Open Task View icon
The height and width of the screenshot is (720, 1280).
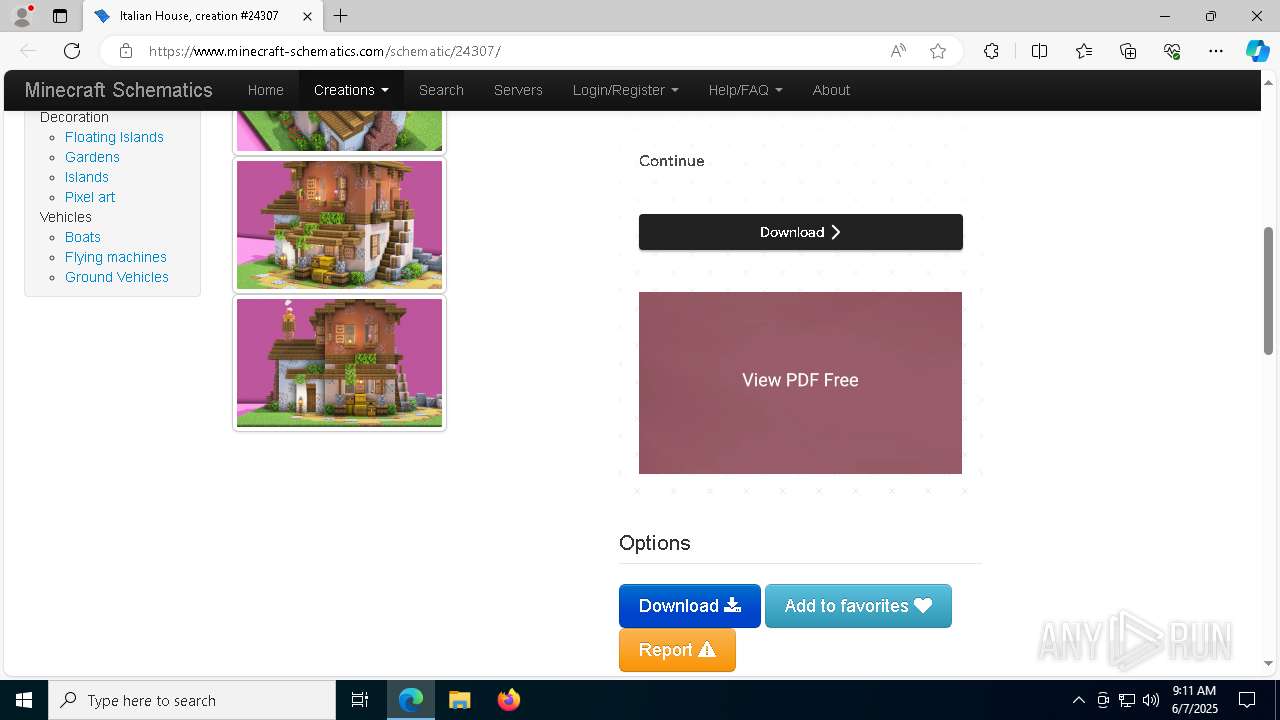point(360,700)
